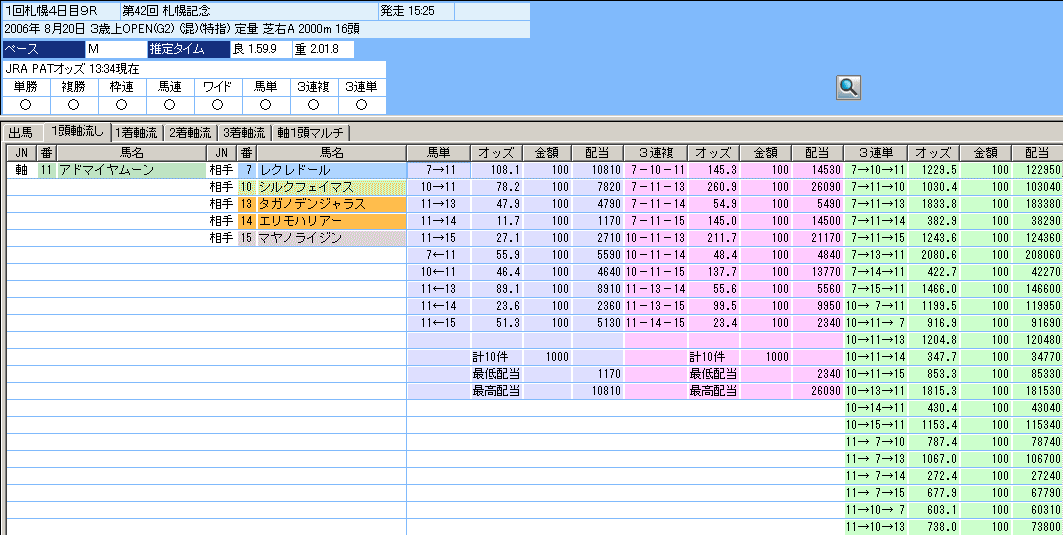This screenshot has width=1063, height=535.
Task: Choose the ワイド bet type radio
Action: pos(217,104)
